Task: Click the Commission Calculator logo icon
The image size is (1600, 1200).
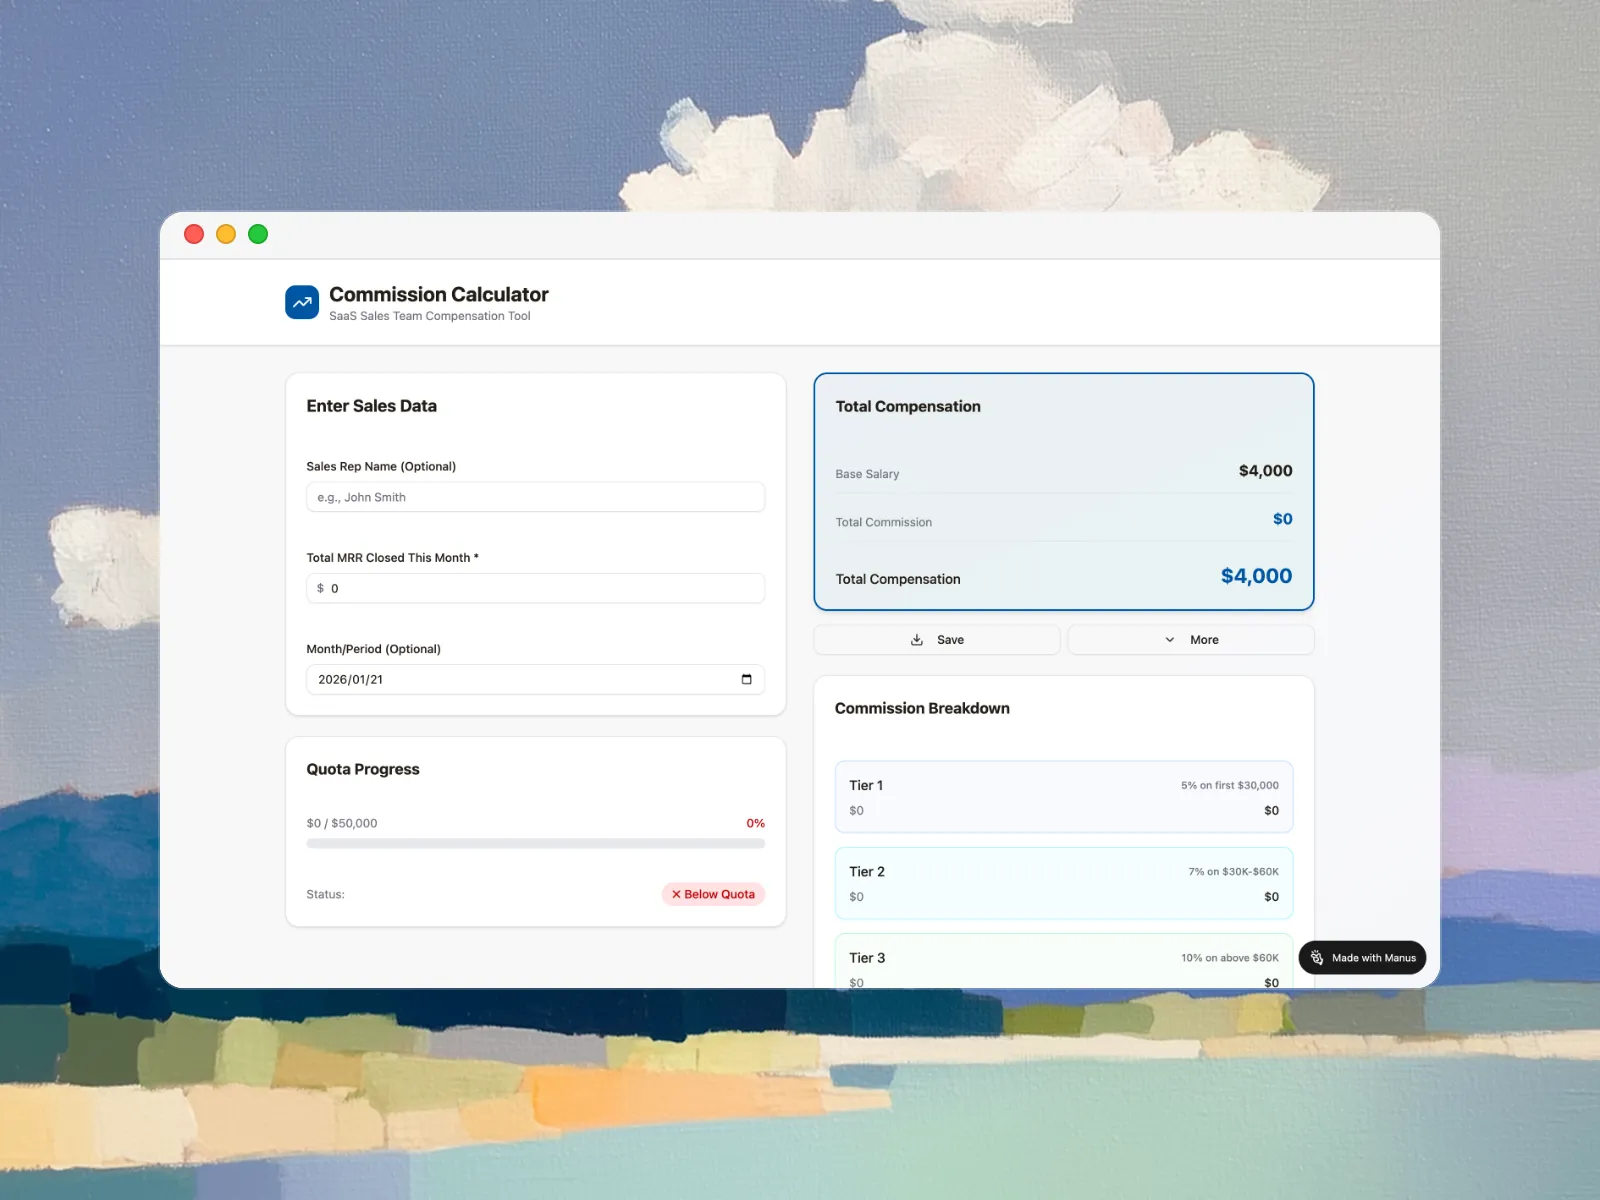Action: (301, 302)
